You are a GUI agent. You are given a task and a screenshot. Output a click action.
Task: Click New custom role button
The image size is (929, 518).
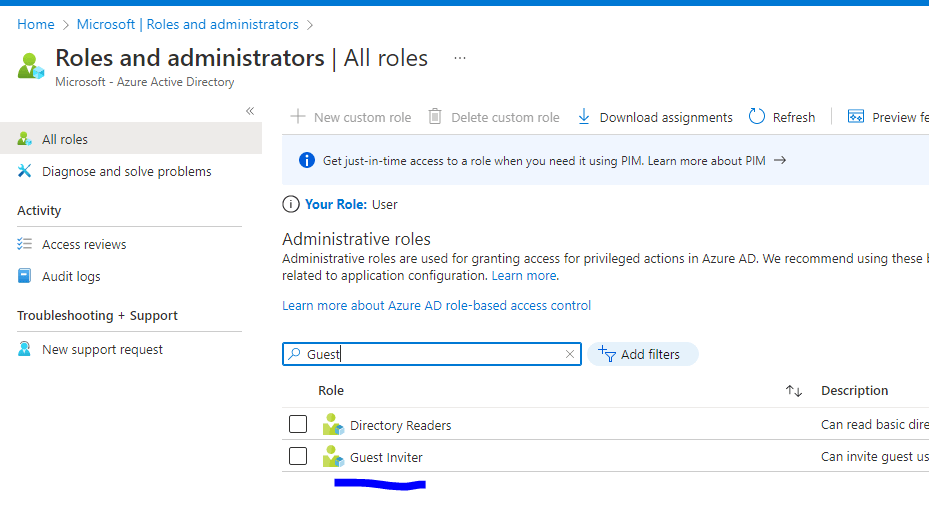[x=351, y=117]
